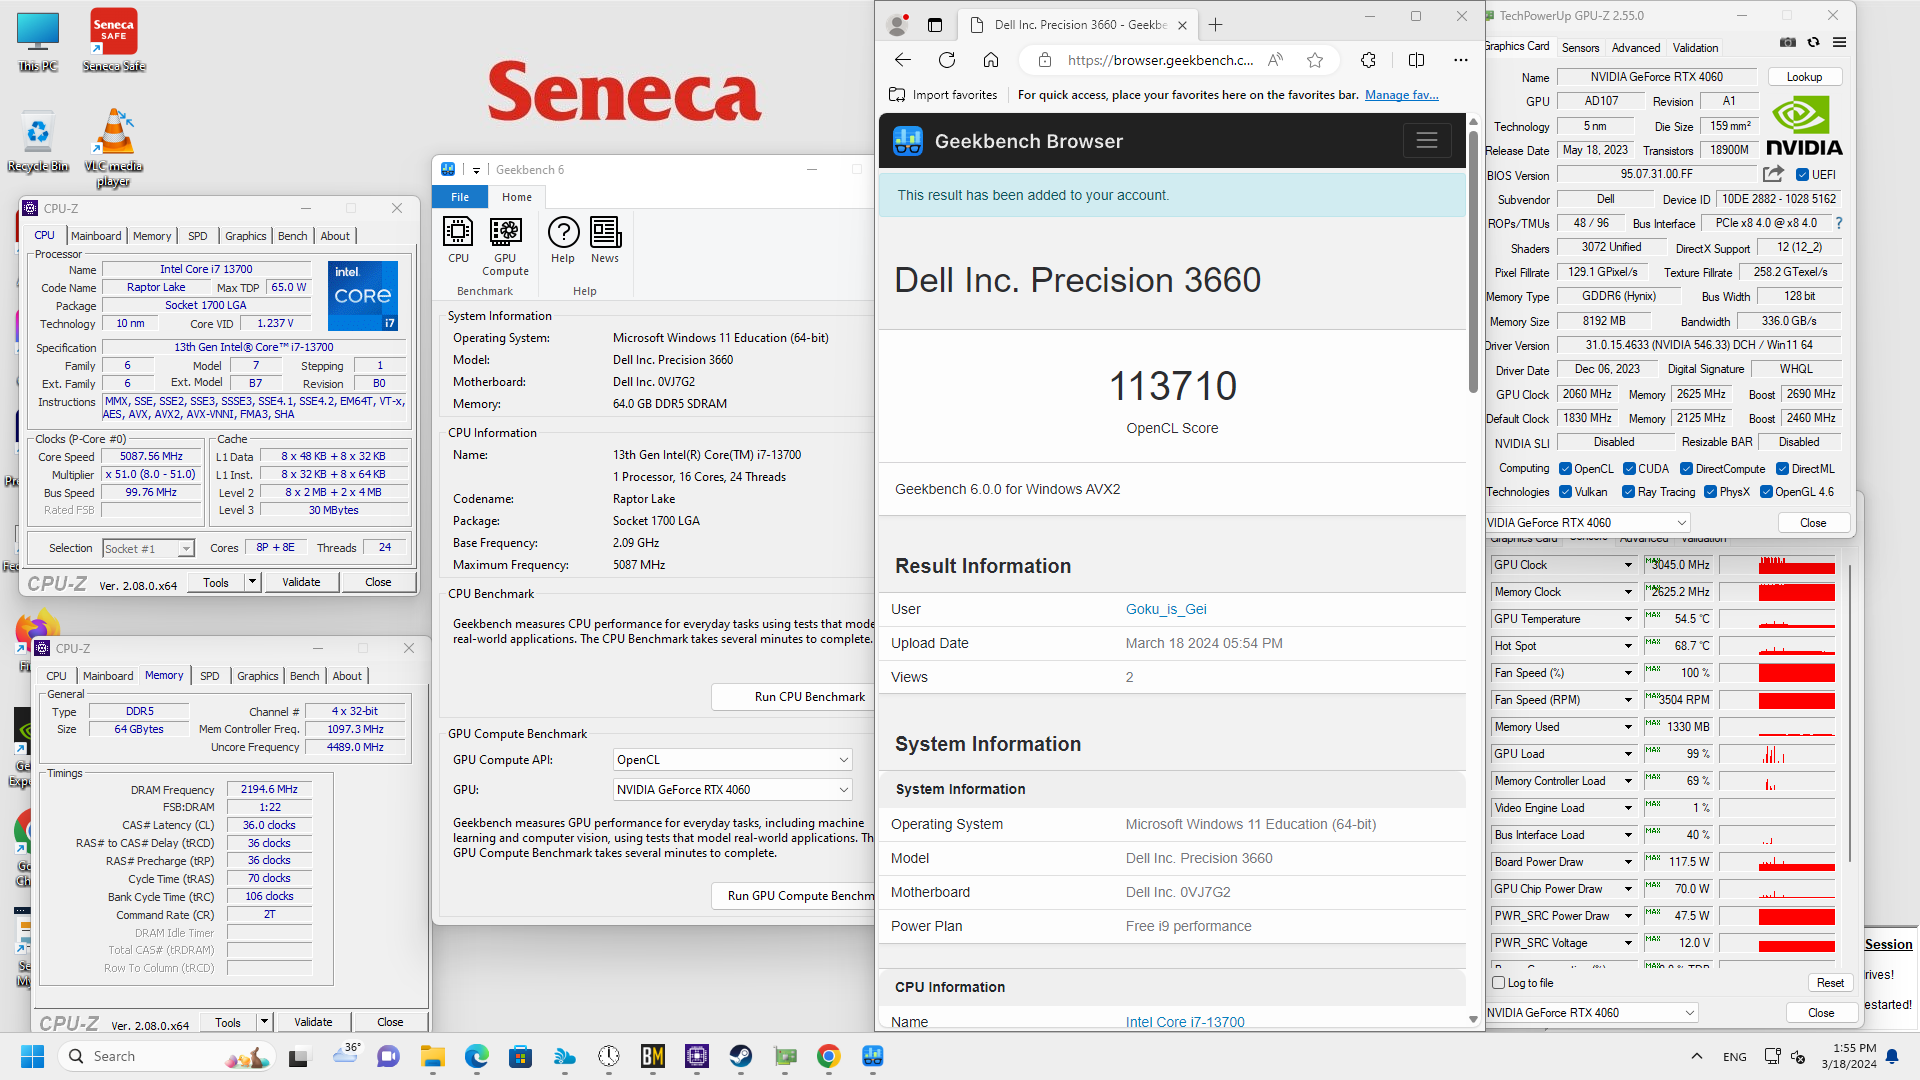Toggle the Vulkan checkbox

point(1565,492)
